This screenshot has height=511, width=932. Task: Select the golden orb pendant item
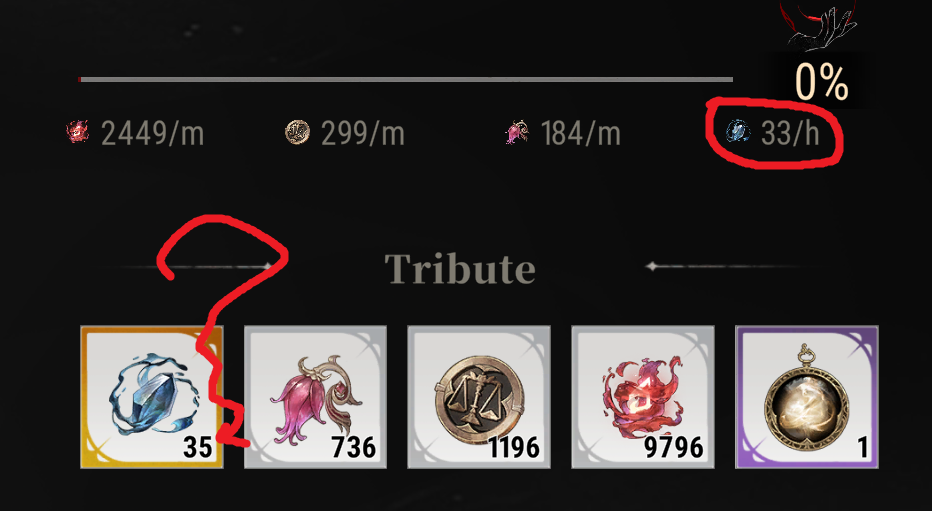click(807, 397)
